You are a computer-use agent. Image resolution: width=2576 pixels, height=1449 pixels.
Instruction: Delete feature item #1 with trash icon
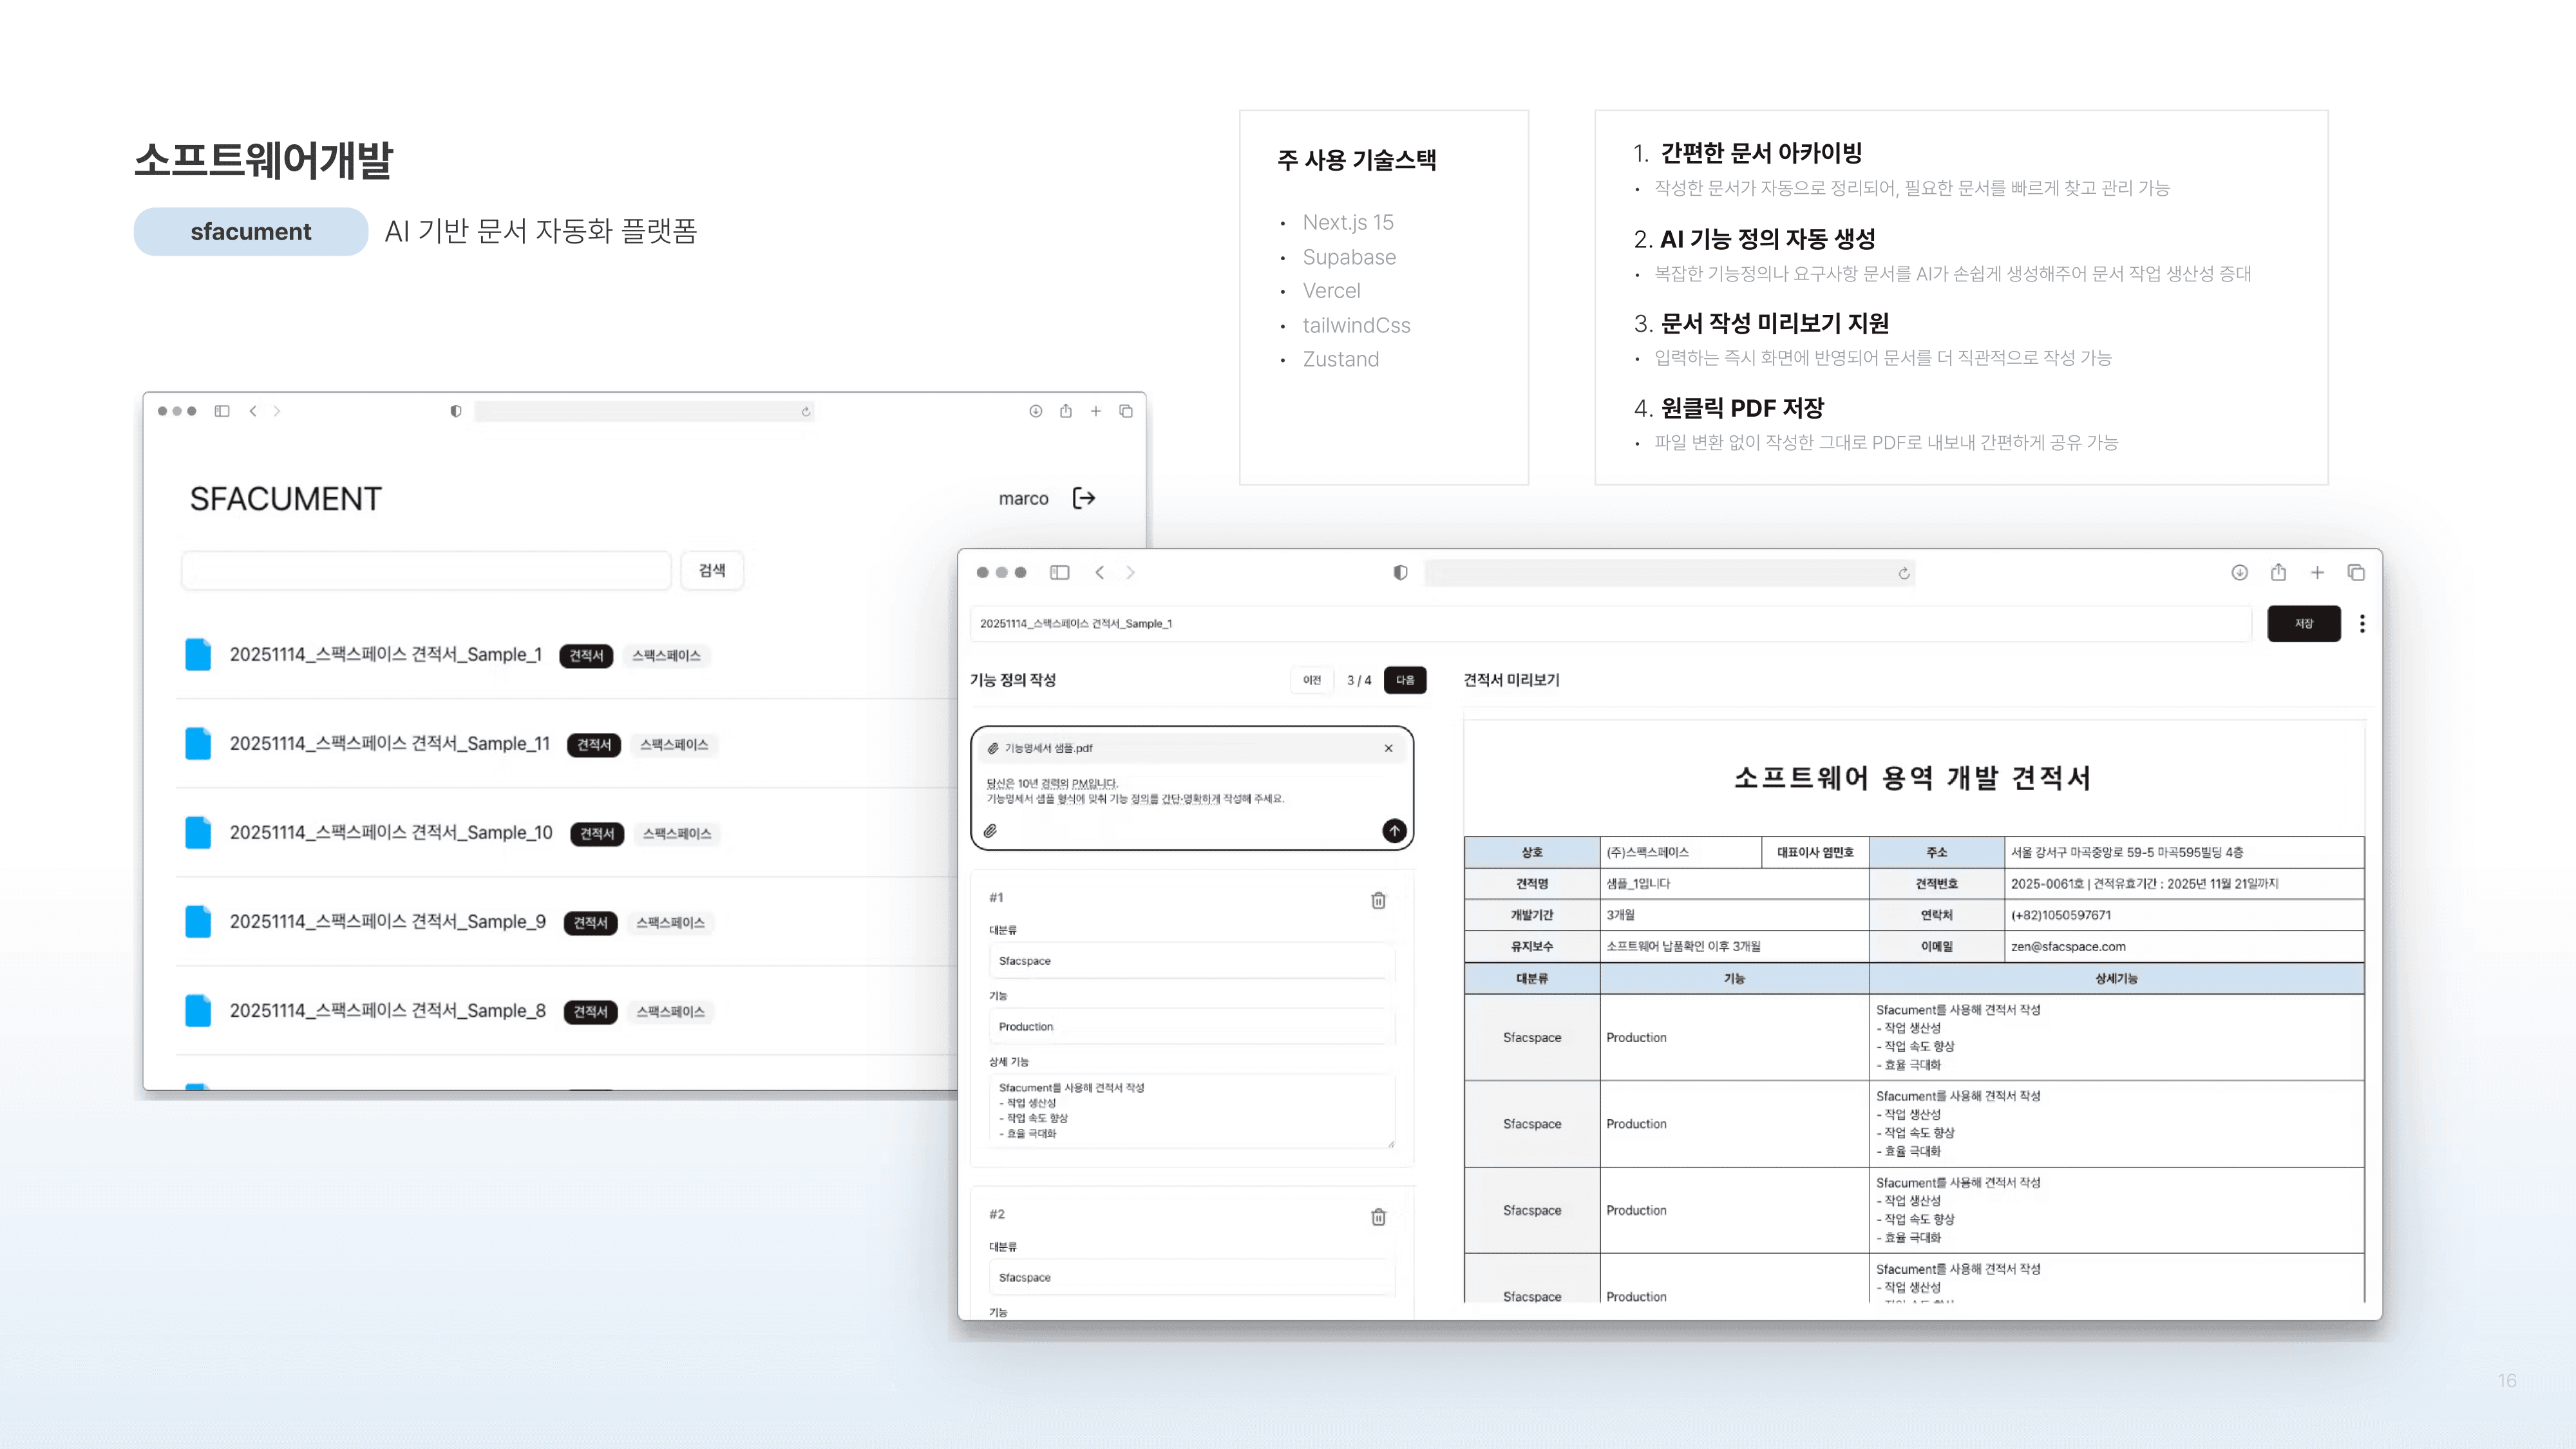coord(1378,900)
